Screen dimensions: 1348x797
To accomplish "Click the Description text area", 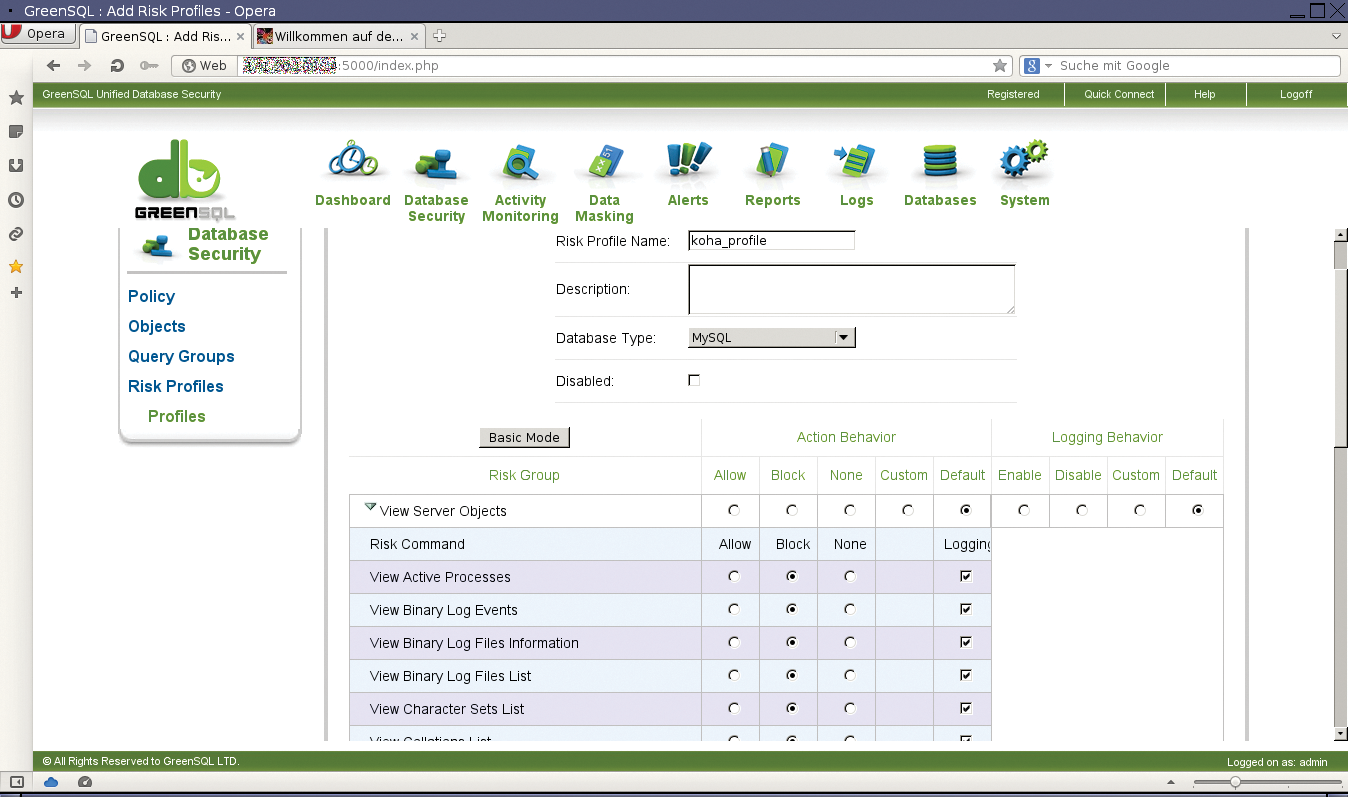I will tap(852, 289).
